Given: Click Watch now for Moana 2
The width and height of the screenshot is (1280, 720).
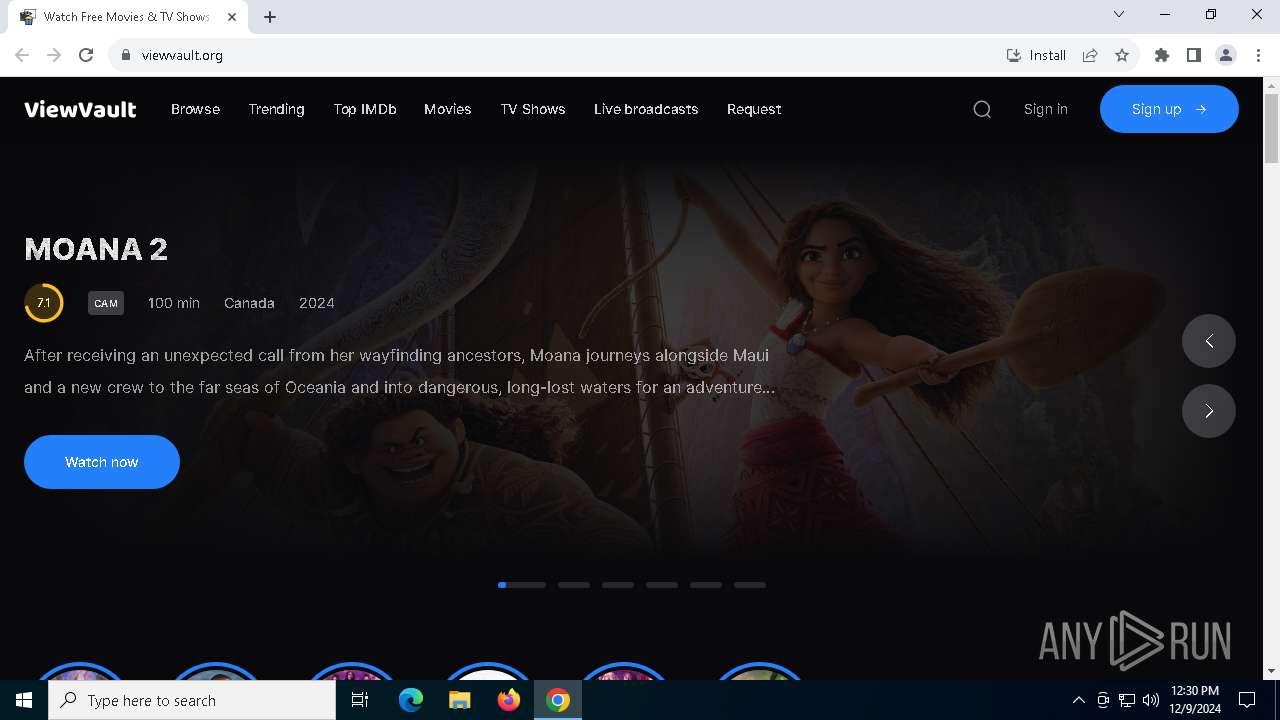Looking at the screenshot, I should (x=102, y=462).
